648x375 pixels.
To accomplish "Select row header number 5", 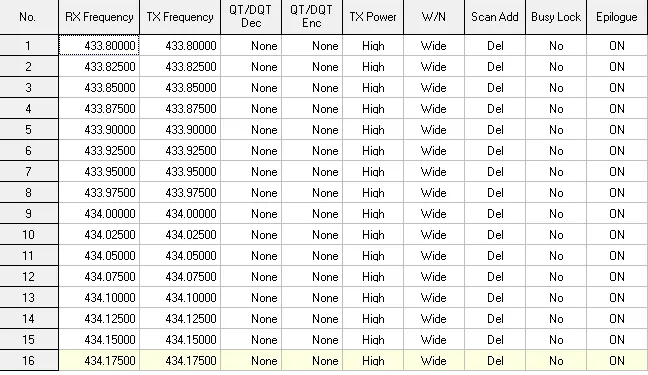I will (x=29, y=129).
